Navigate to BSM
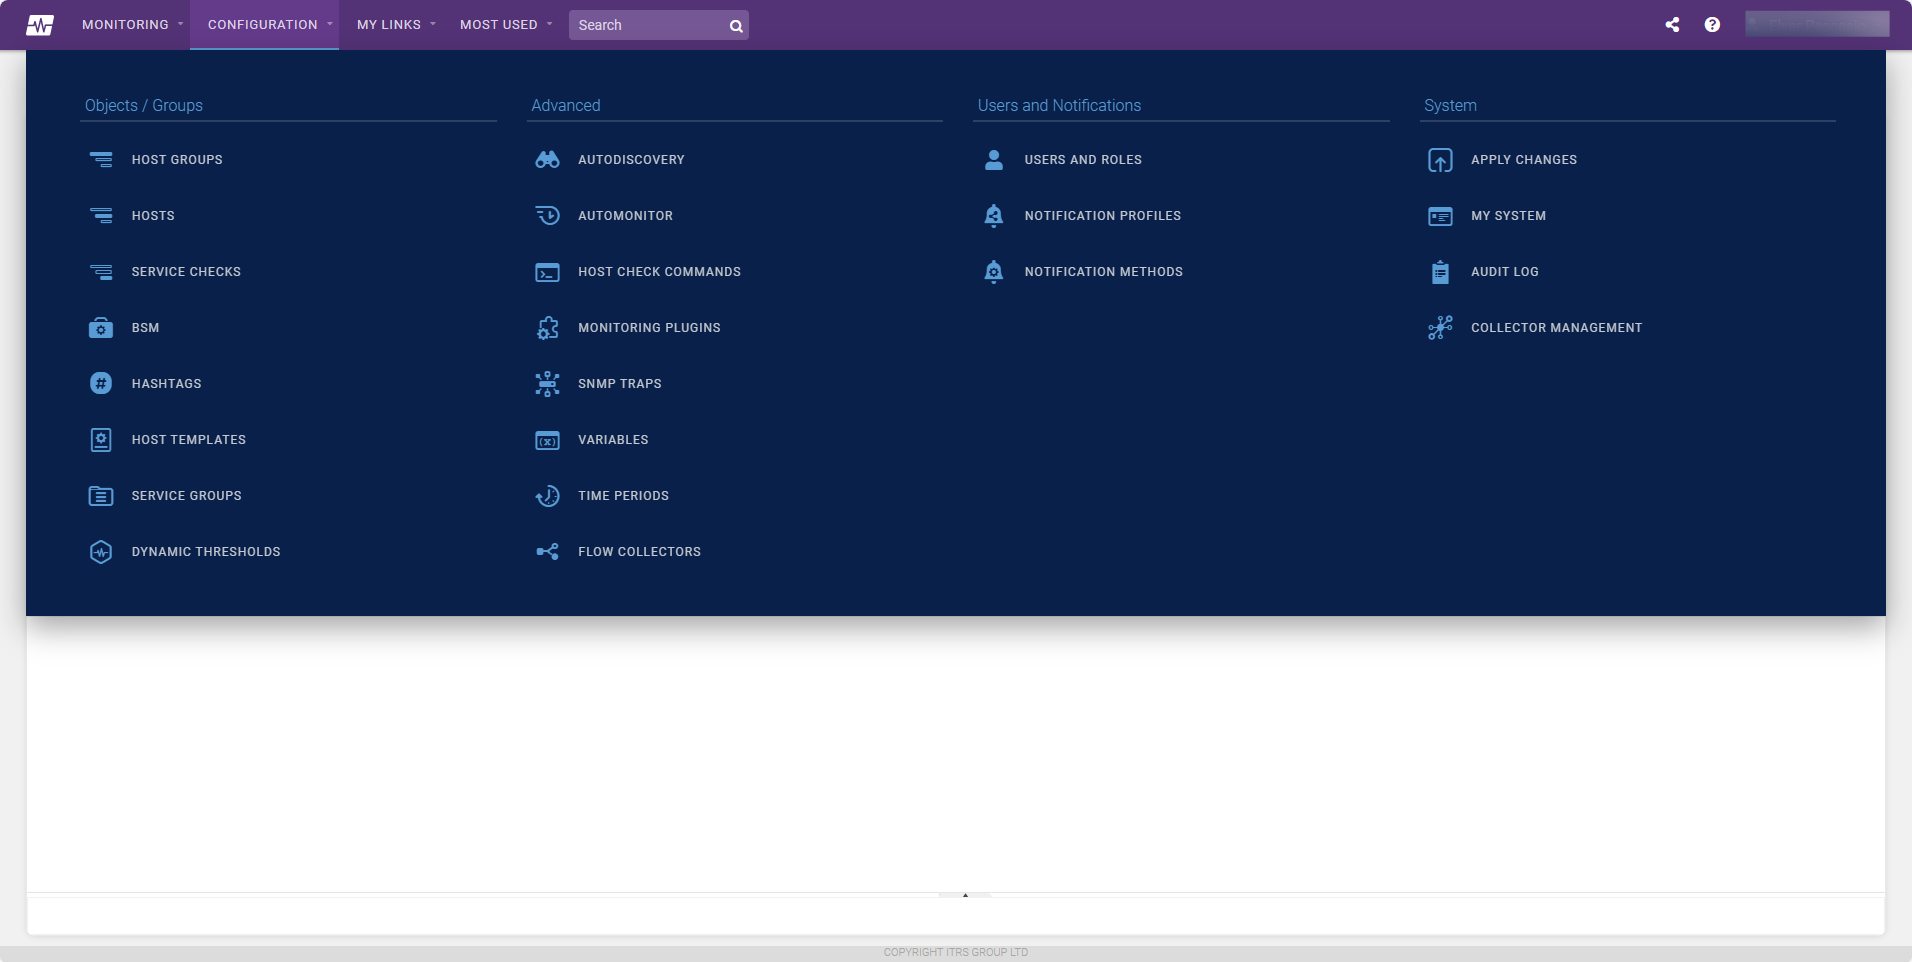Viewport: 1912px width, 962px height. [x=145, y=328]
